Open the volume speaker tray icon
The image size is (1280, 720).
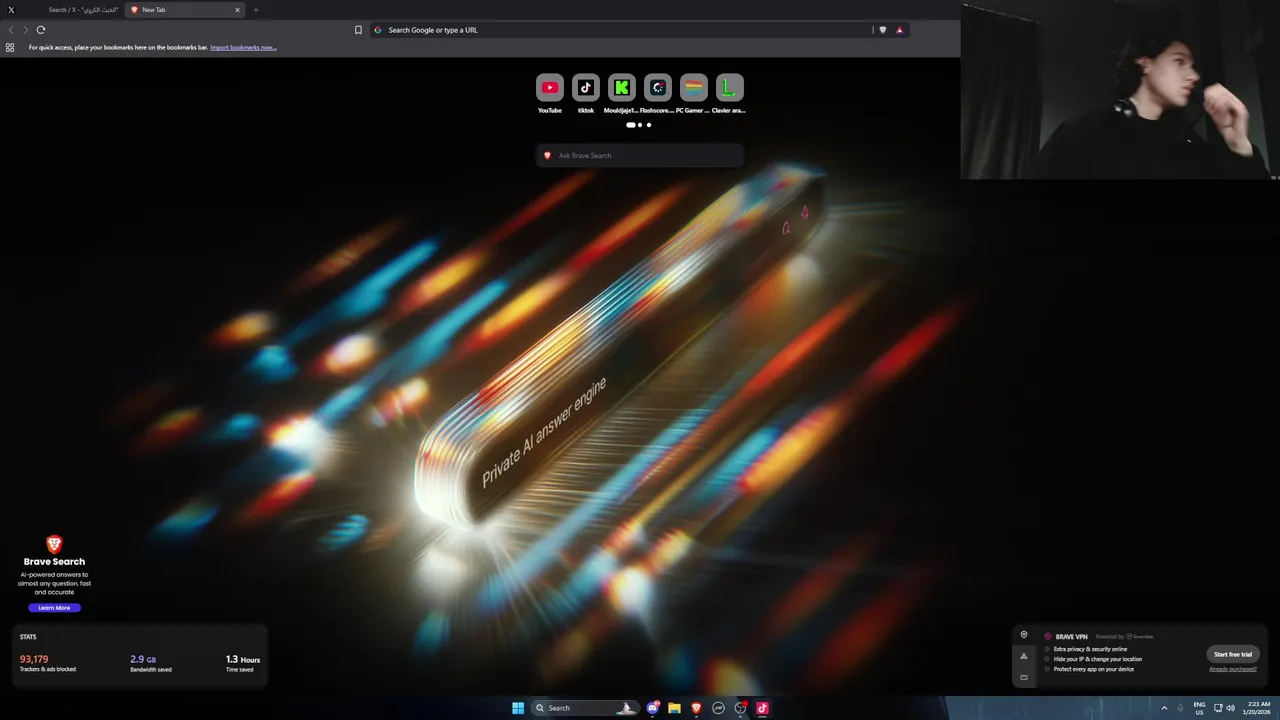pyautogui.click(x=1230, y=708)
